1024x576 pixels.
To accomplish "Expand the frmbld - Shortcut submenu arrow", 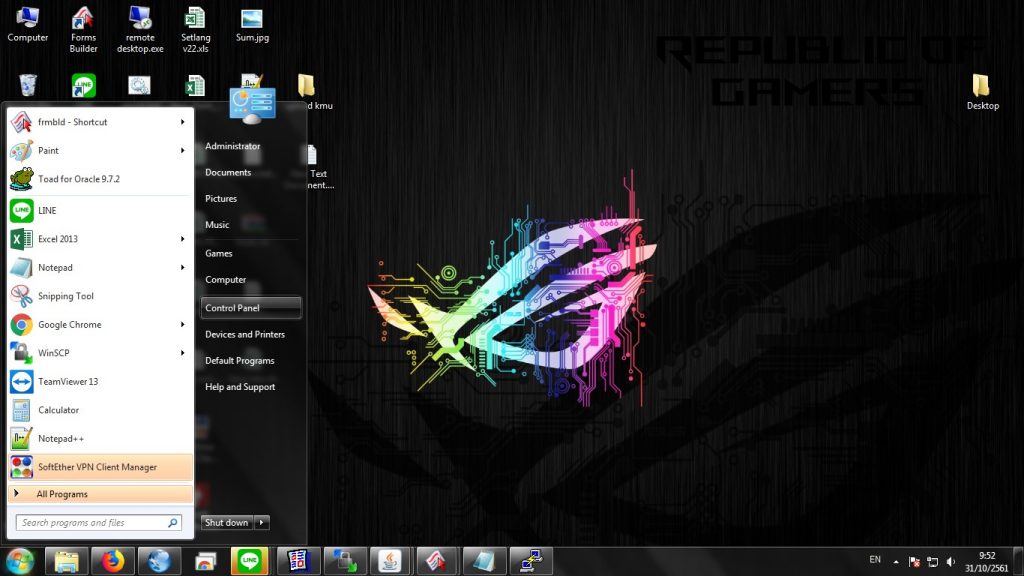I will (183, 122).
